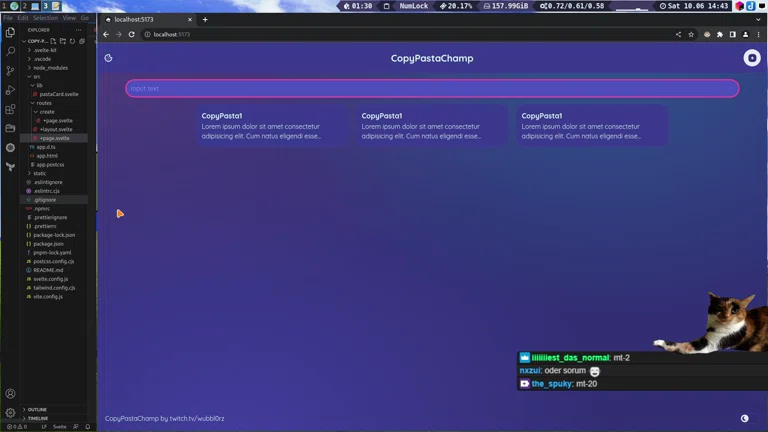
Task: Open the Accounts icon in activity bar
Action: click(10, 394)
